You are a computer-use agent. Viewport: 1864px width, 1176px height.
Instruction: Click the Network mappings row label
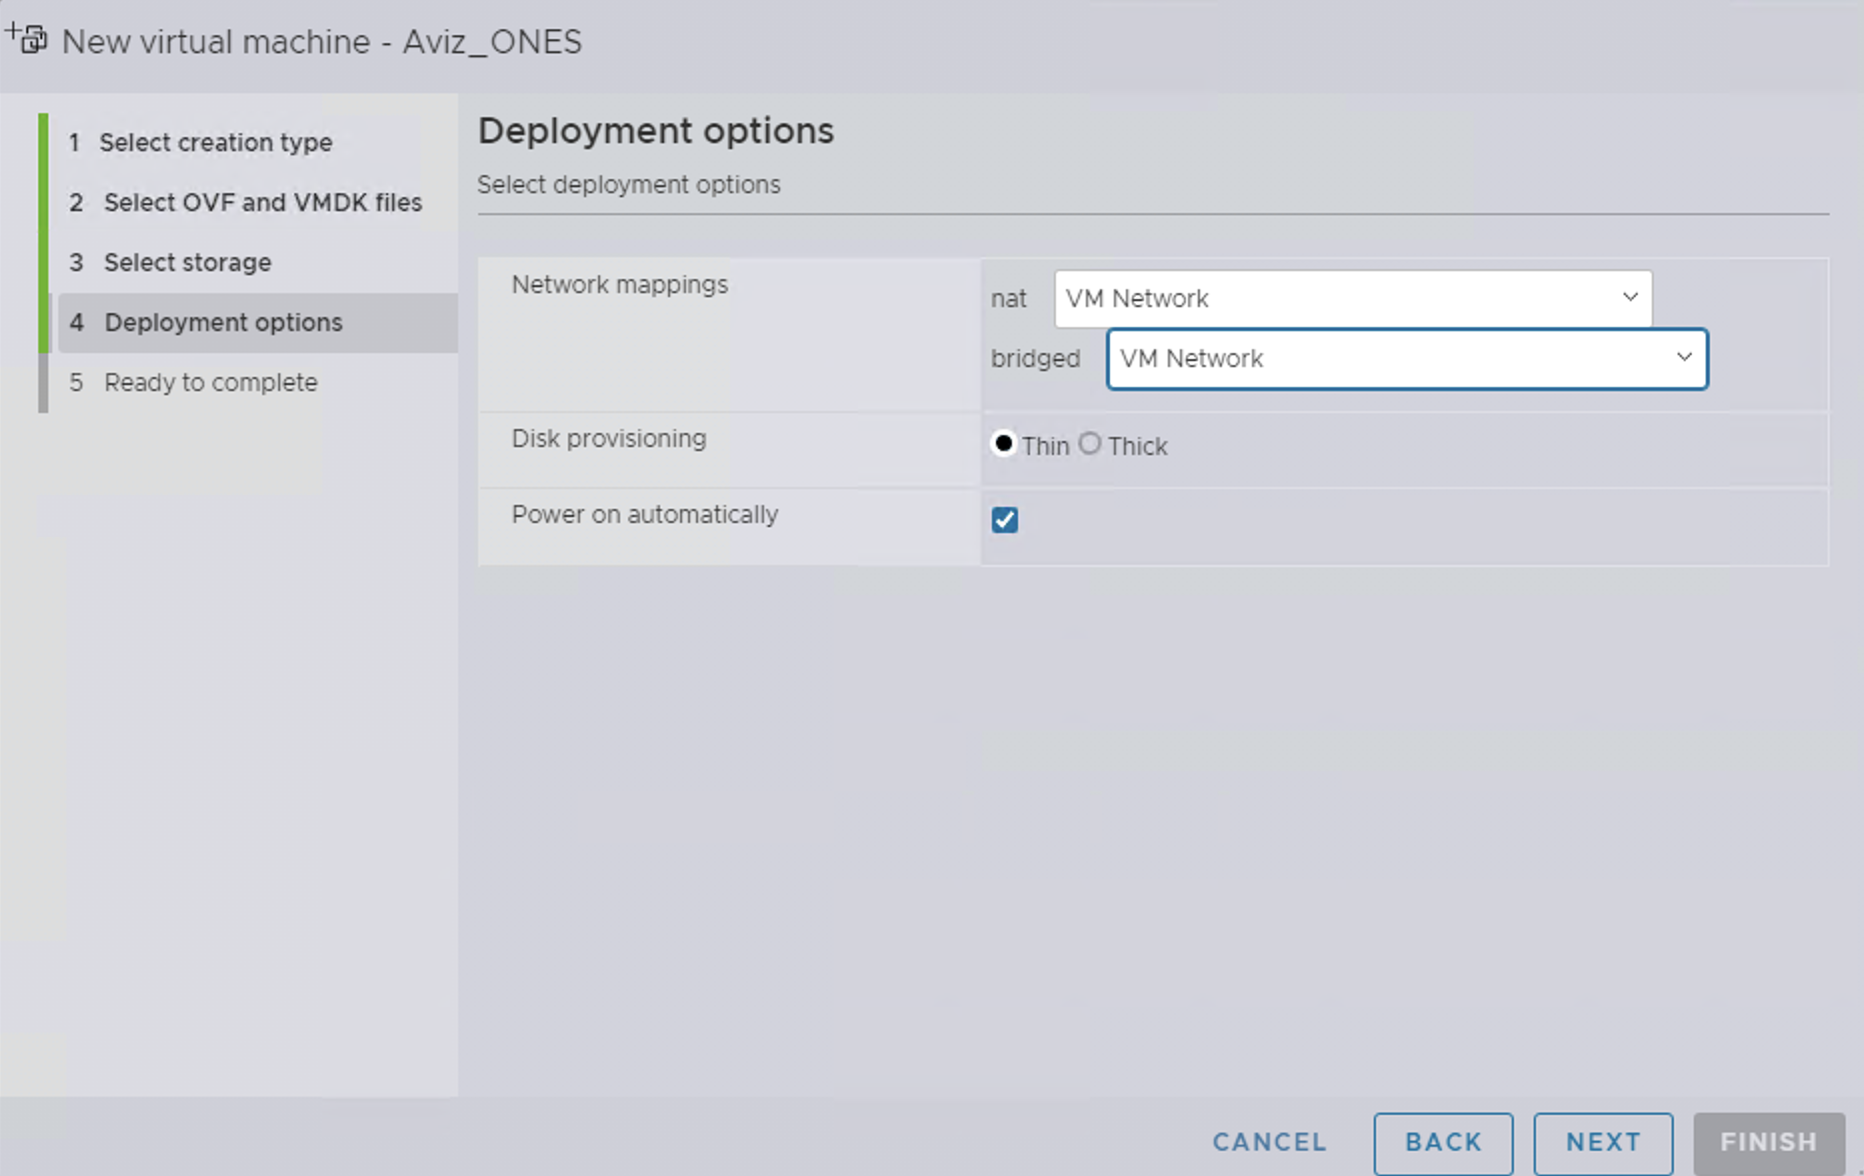click(619, 285)
